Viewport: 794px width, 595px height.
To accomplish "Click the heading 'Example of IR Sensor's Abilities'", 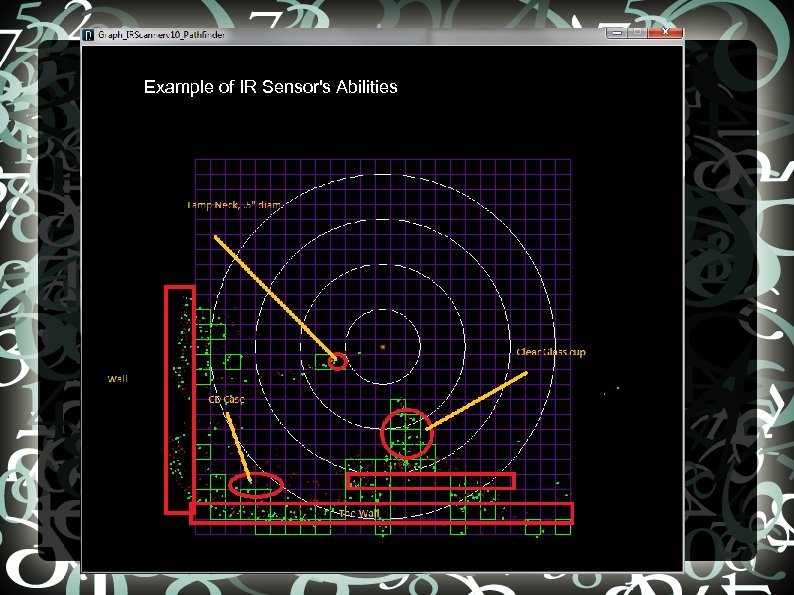I will tap(270, 87).
